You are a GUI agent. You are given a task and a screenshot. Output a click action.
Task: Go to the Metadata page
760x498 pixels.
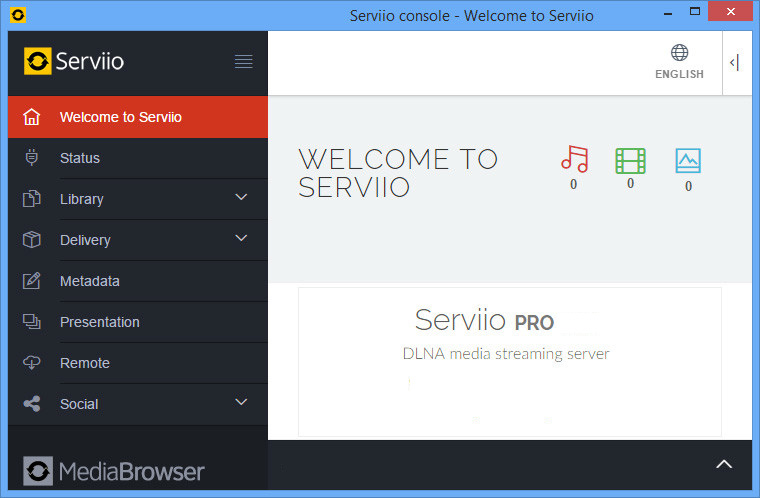tap(138, 281)
